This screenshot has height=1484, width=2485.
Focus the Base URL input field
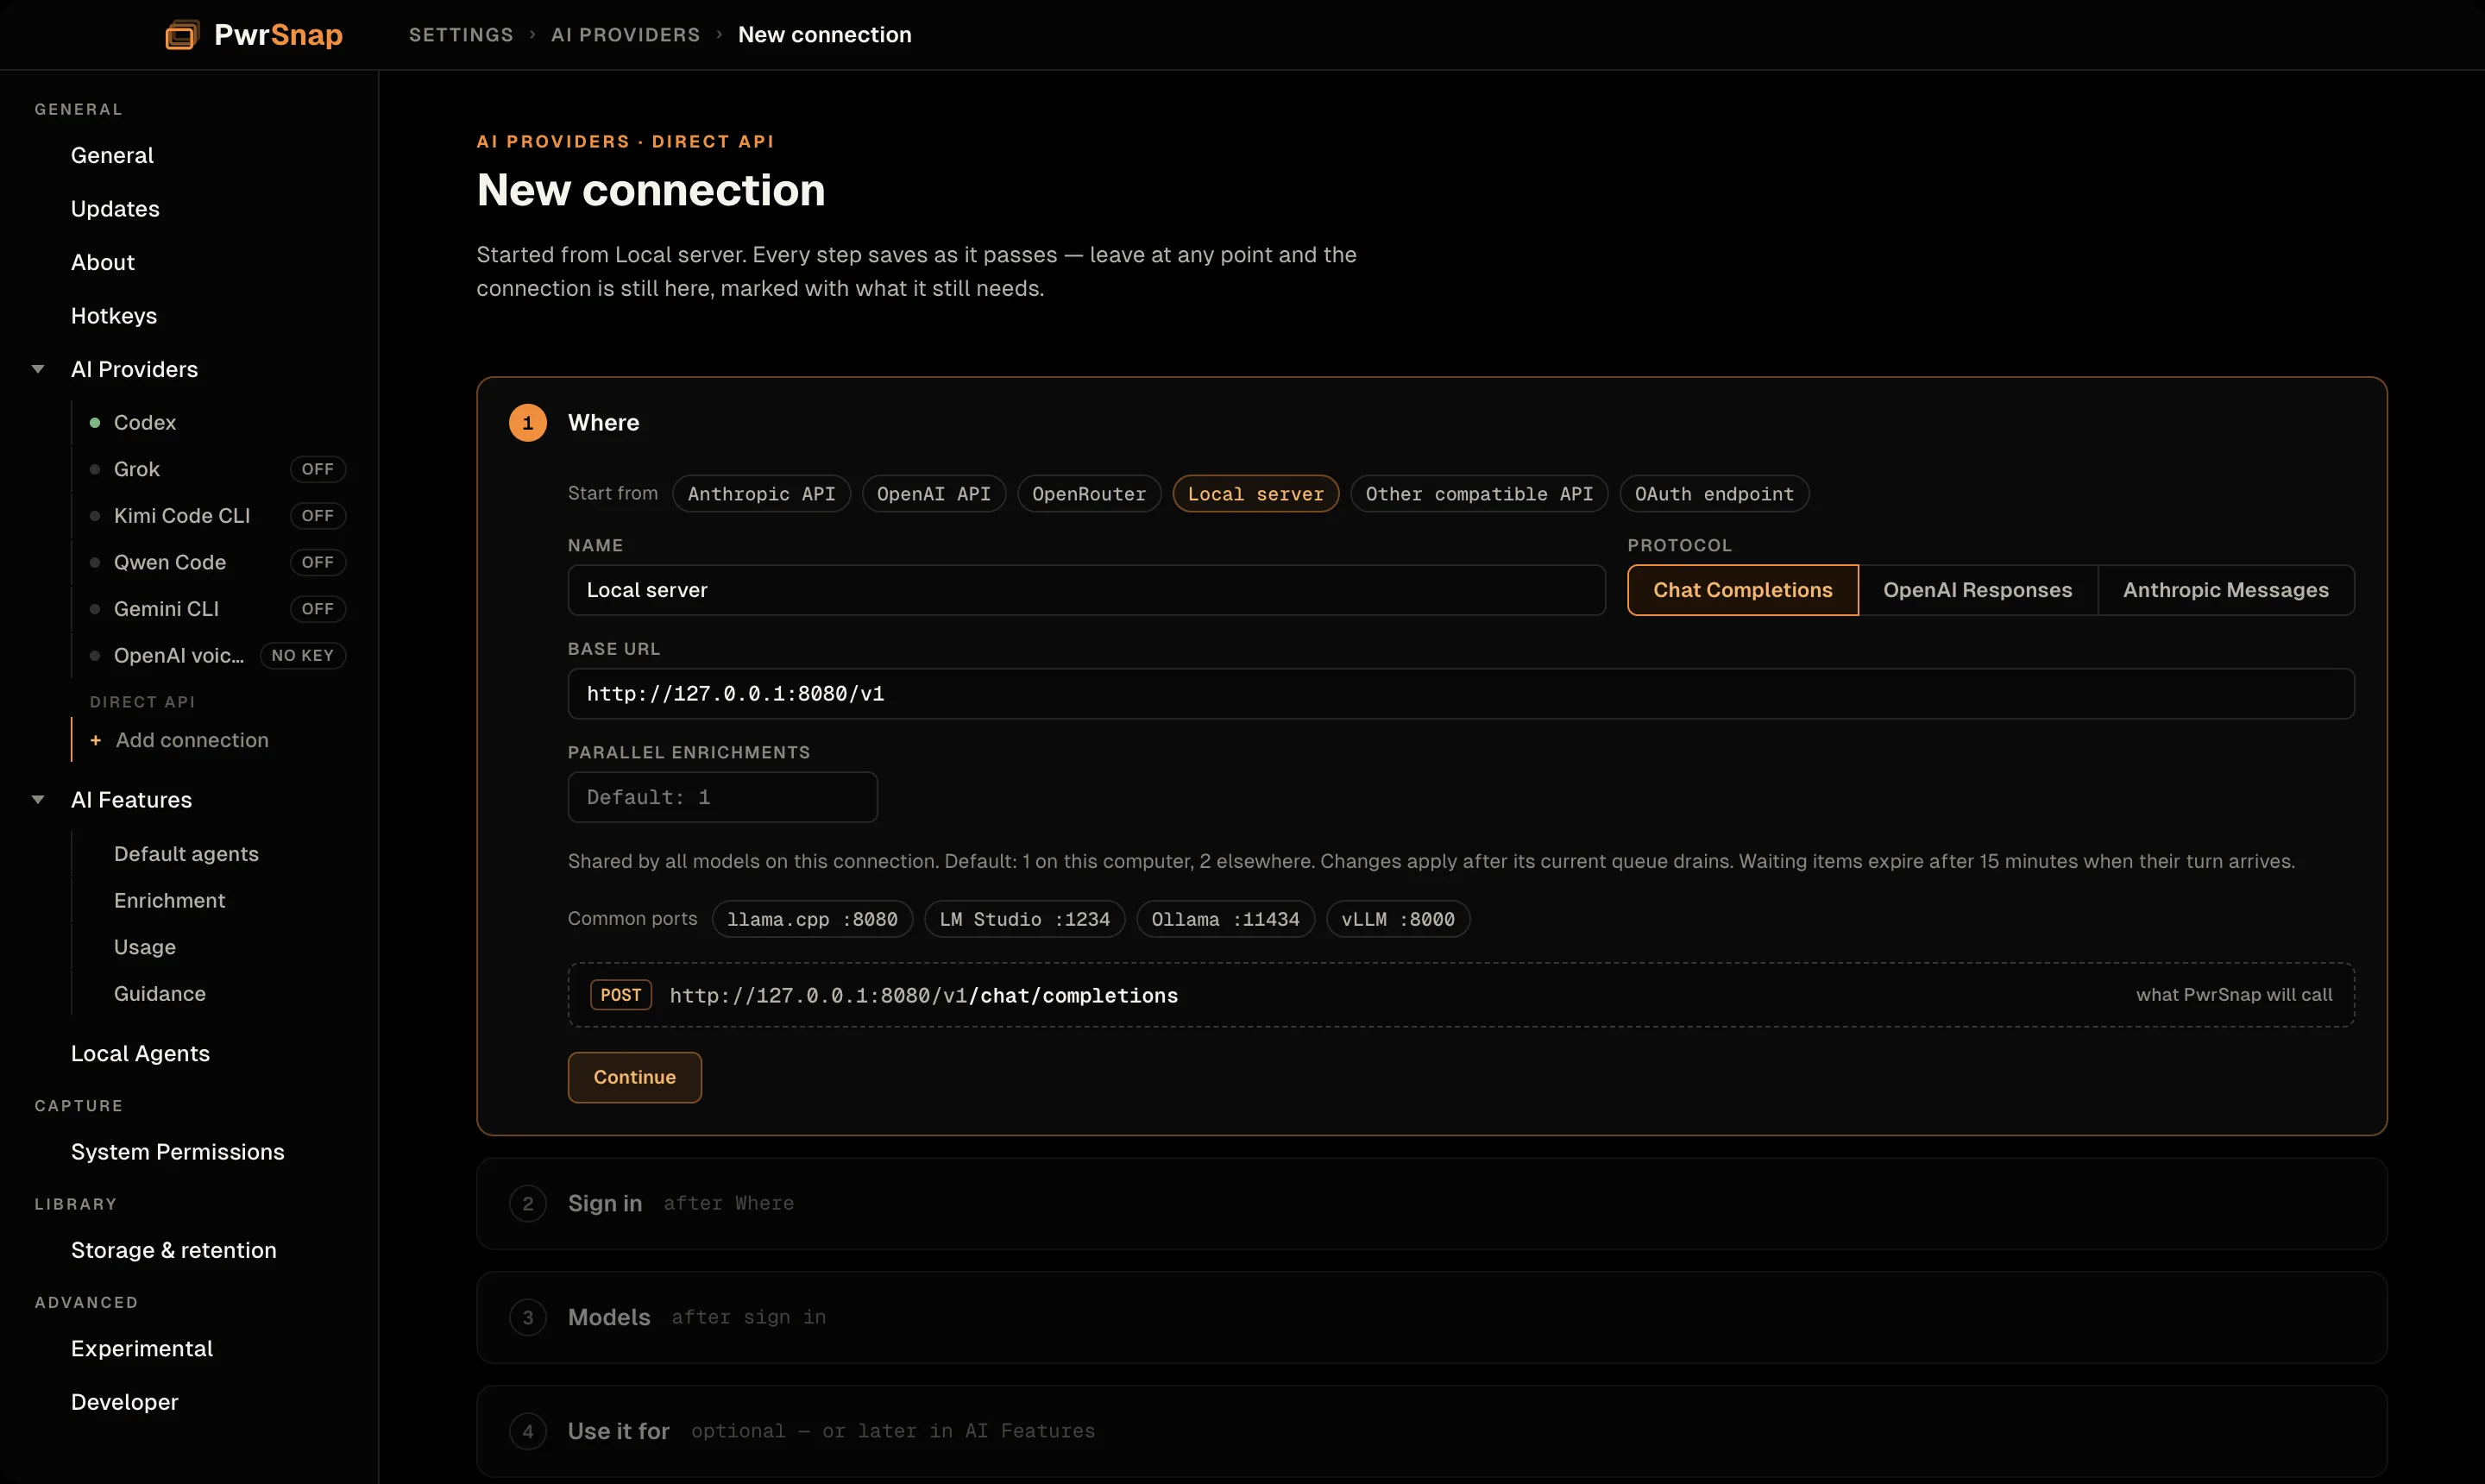click(x=1460, y=693)
